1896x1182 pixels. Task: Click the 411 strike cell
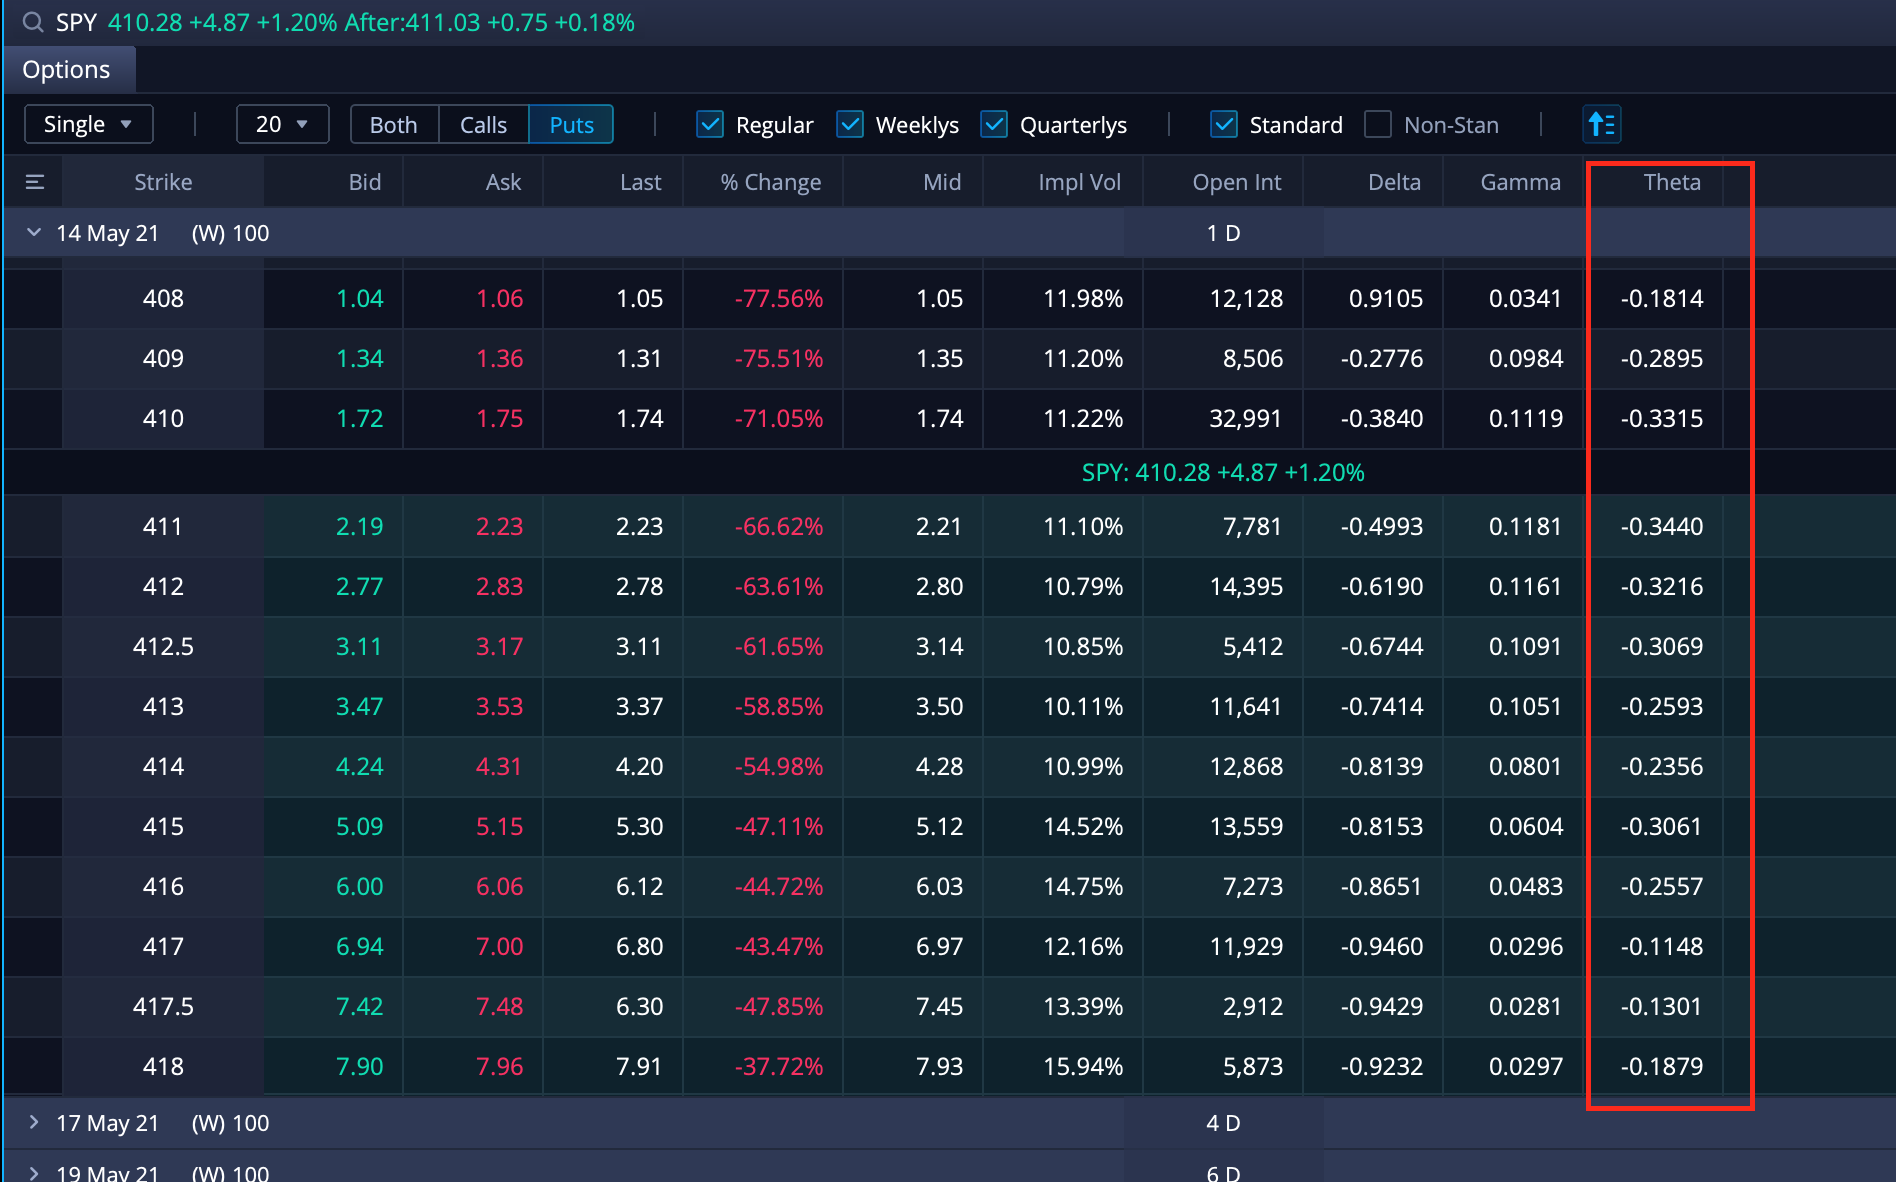tap(163, 526)
